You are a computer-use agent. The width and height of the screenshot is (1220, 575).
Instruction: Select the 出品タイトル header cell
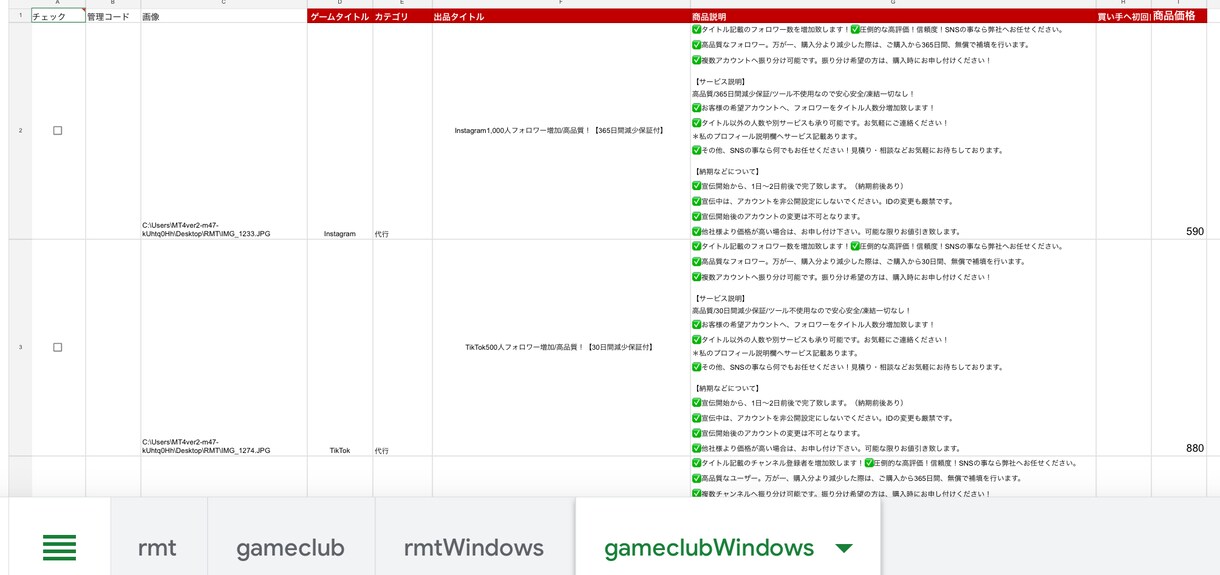(x=561, y=16)
